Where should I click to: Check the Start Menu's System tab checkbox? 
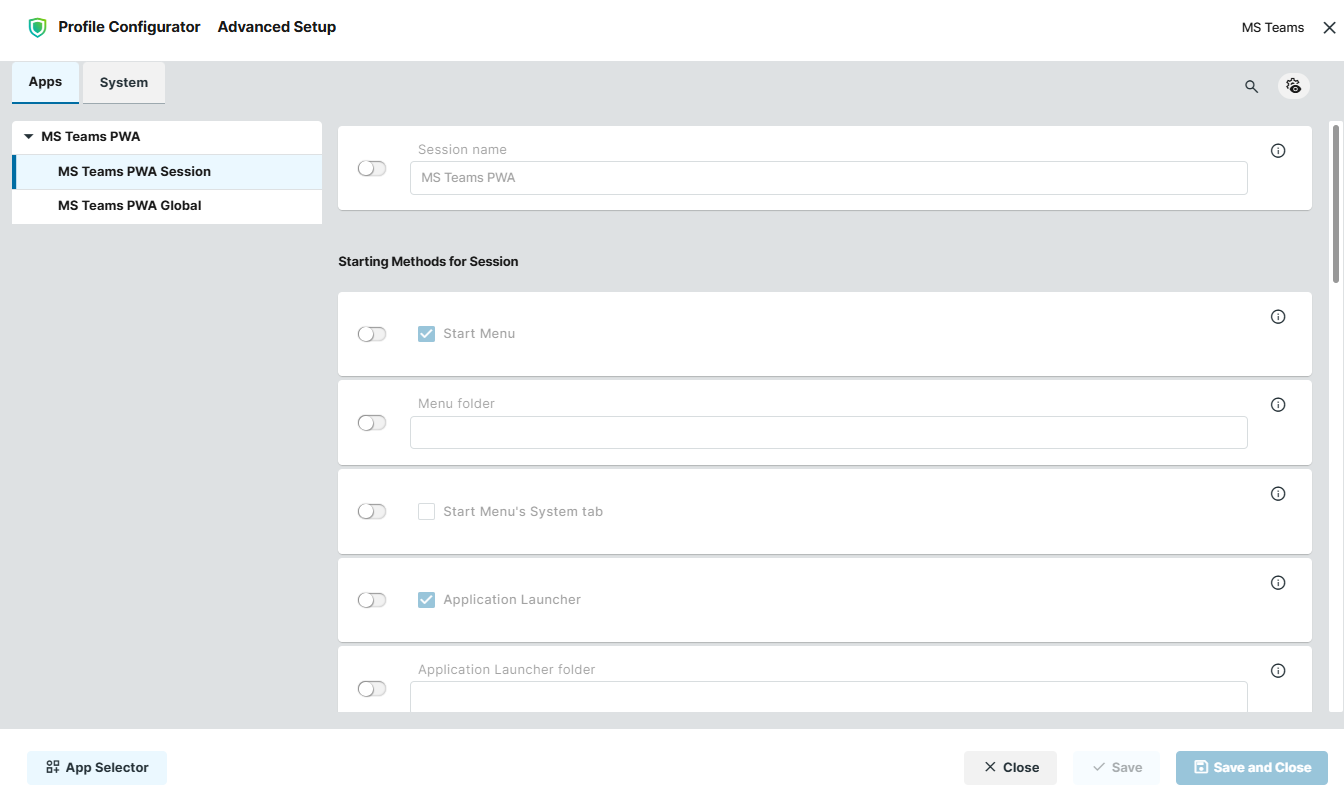426,512
